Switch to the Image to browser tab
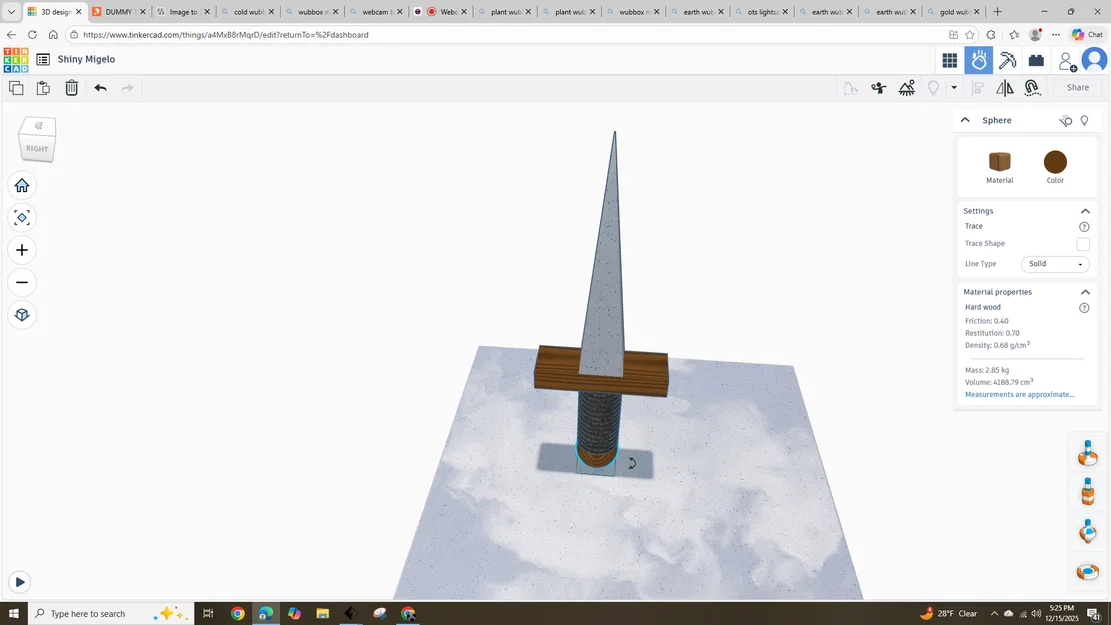1111x625 pixels. click(182, 12)
